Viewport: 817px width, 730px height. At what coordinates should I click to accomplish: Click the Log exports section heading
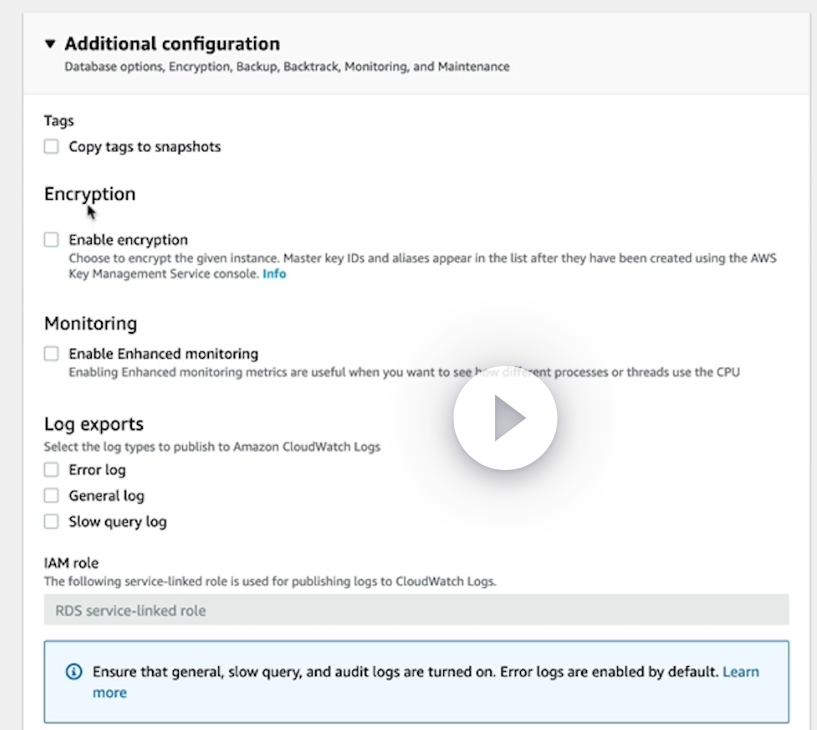(93, 424)
